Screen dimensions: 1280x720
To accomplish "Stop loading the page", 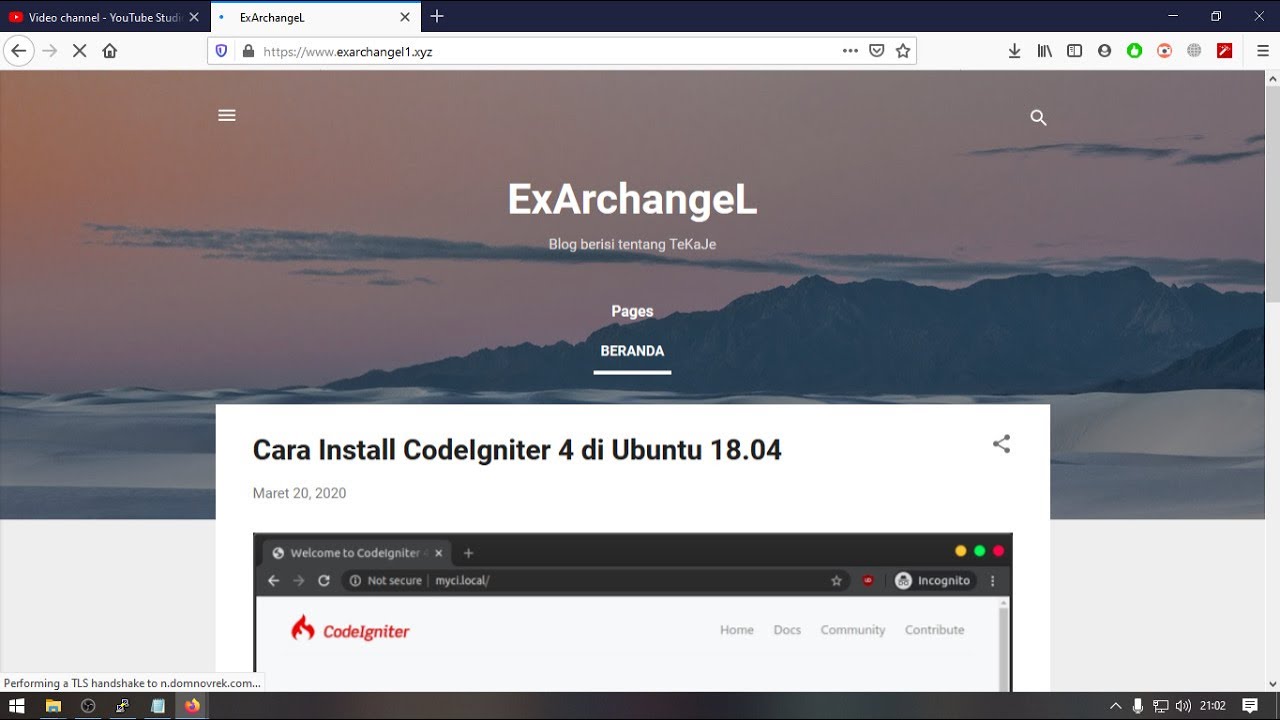I will click(80, 51).
